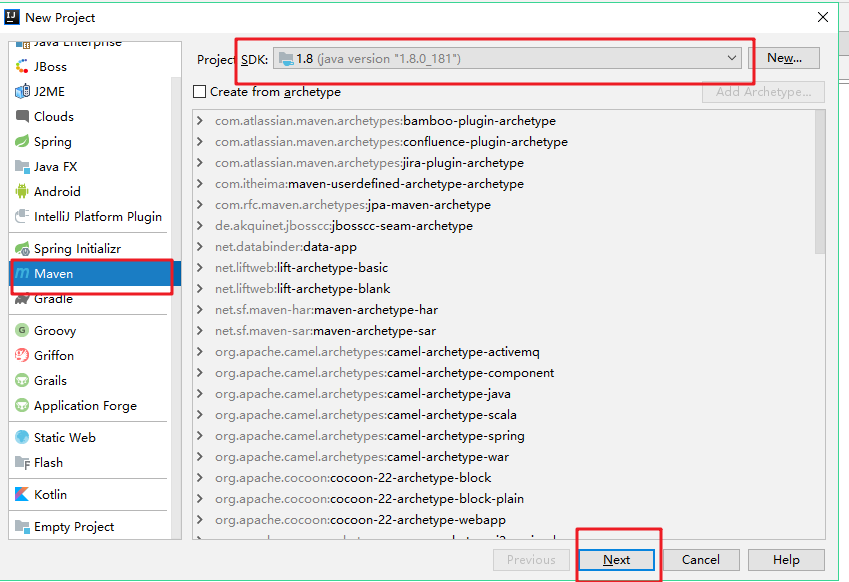Click the New... SDK button
This screenshot has height=582, width=849.
click(x=784, y=58)
